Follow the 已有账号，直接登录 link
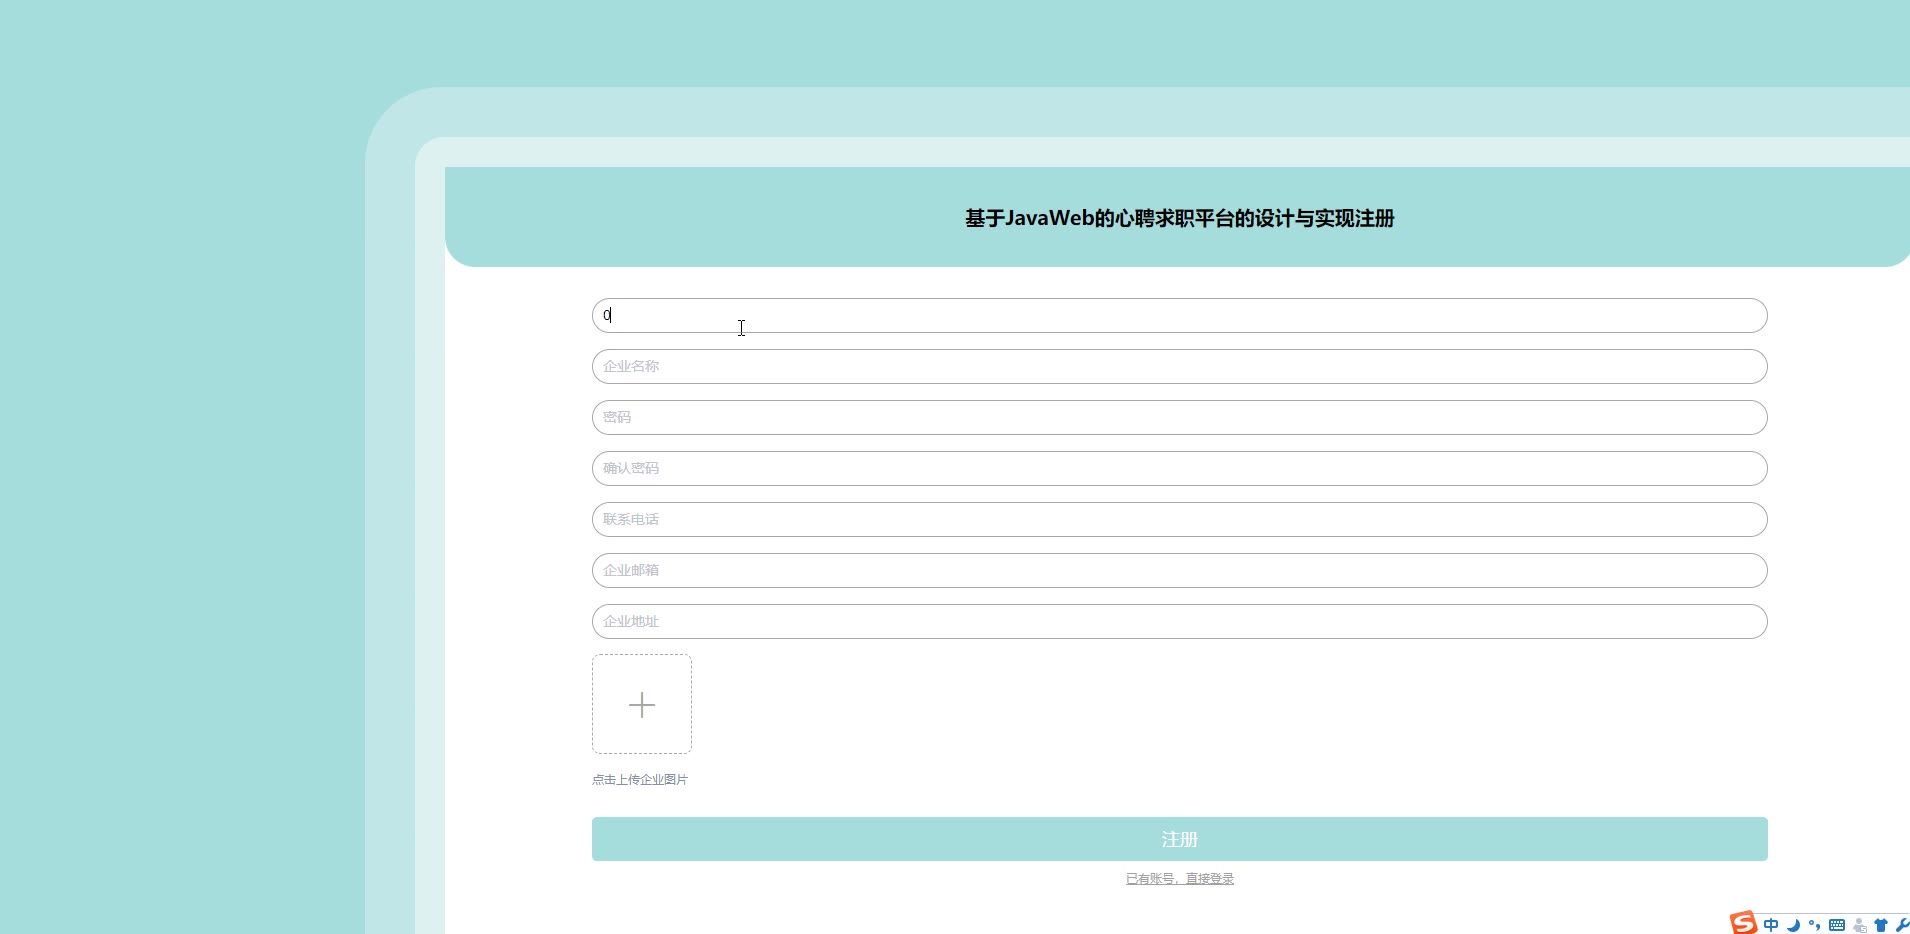The image size is (1910, 934). click(x=1180, y=879)
